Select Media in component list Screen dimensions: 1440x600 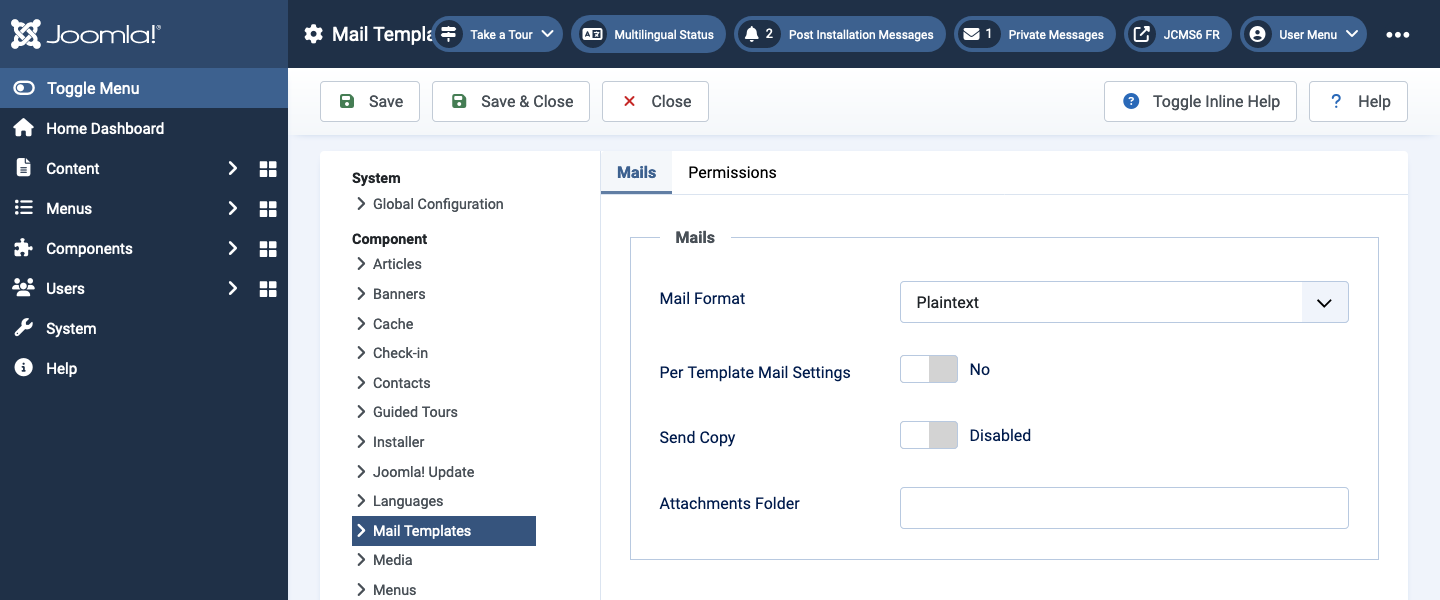tap(392, 560)
